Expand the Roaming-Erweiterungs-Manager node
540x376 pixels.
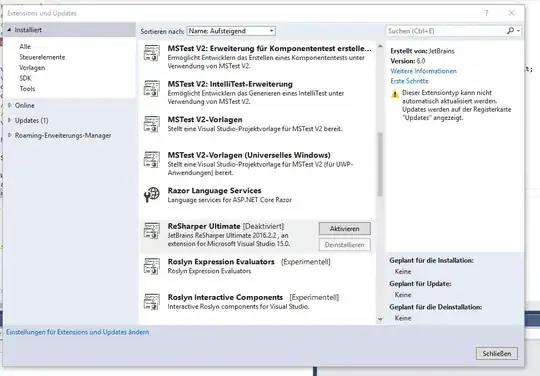click(x=10, y=135)
